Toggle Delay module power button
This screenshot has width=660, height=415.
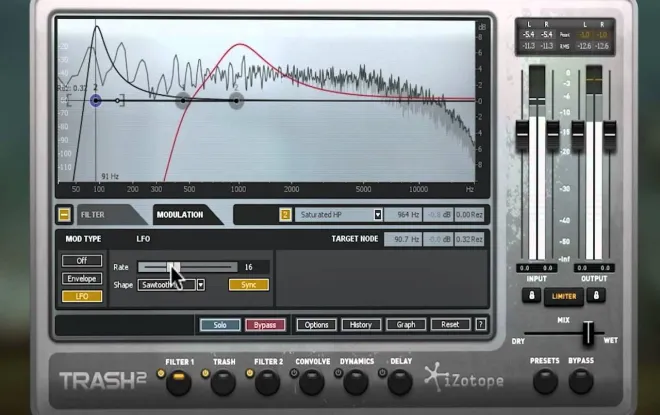coord(382,373)
